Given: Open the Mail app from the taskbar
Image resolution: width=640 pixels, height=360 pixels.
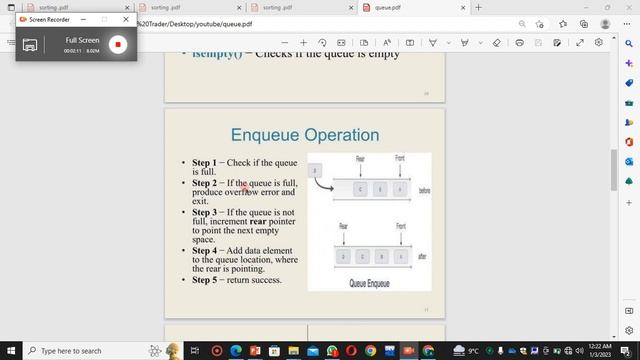Looking at the screenshot, I should [x=313, y=351].
